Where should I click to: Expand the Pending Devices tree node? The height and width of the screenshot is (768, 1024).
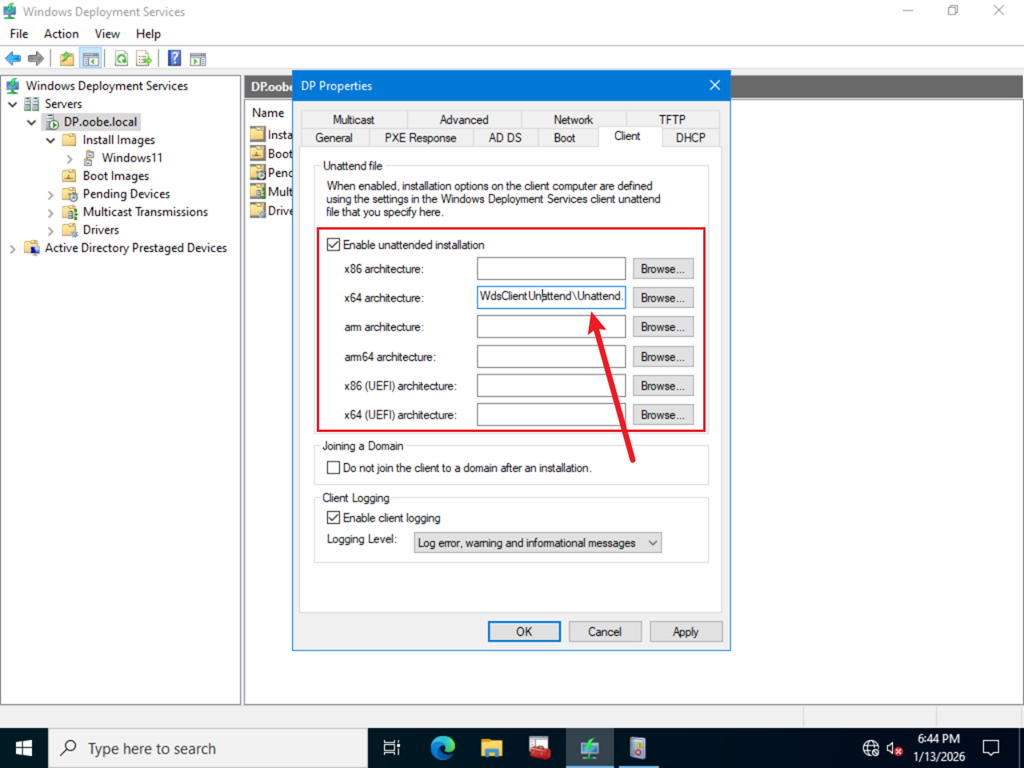[x=51, y=194]
